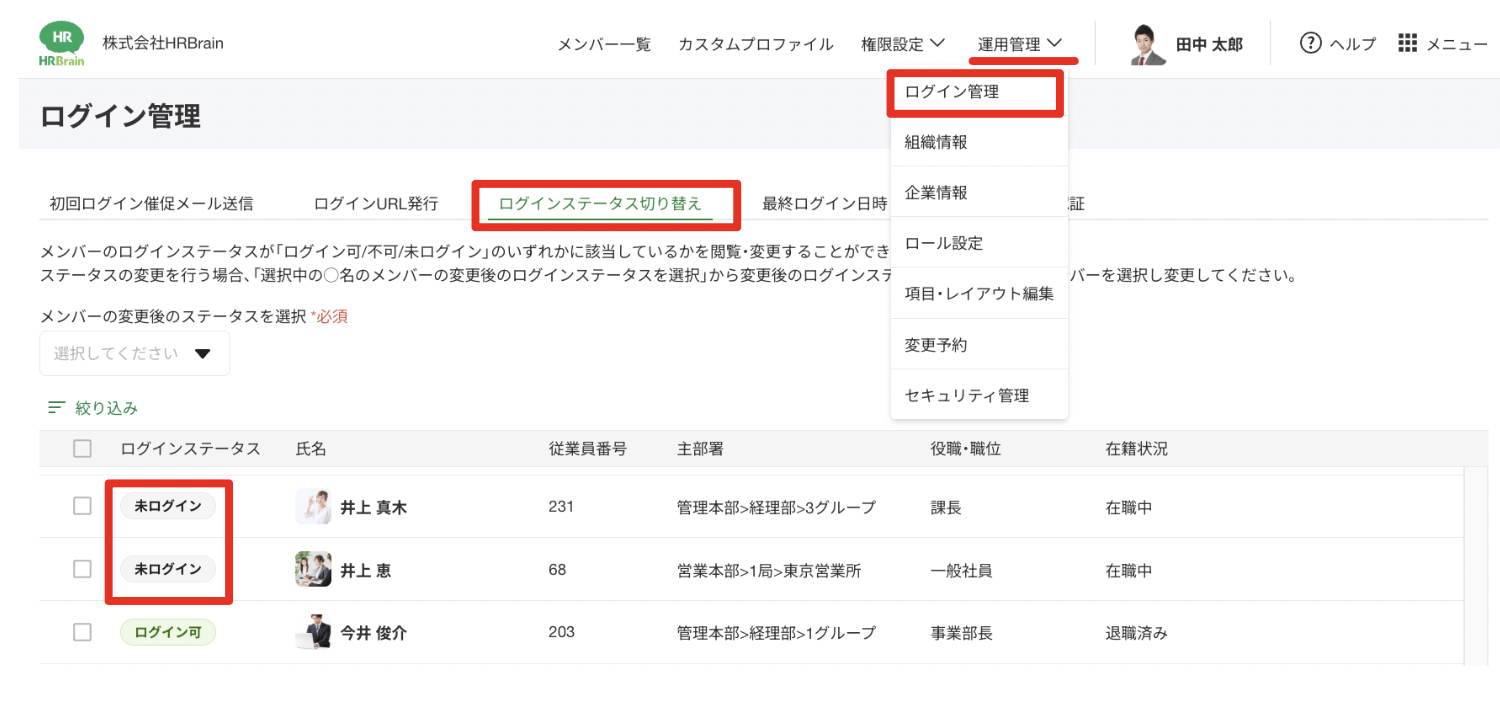Switch to the ログインURL発行 tab
This screenshot has width=1500, height=726.
375,204
